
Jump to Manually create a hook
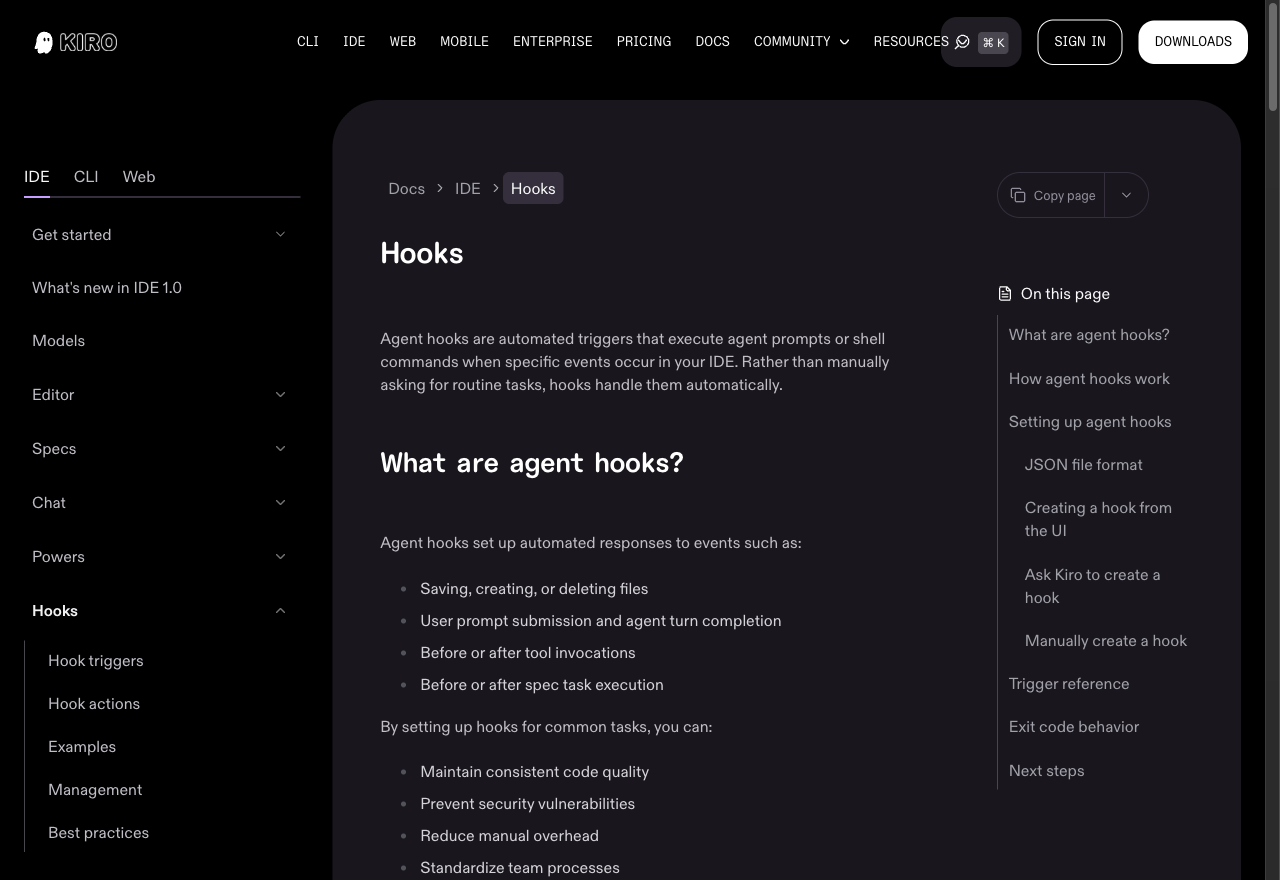click(1105, 641)
